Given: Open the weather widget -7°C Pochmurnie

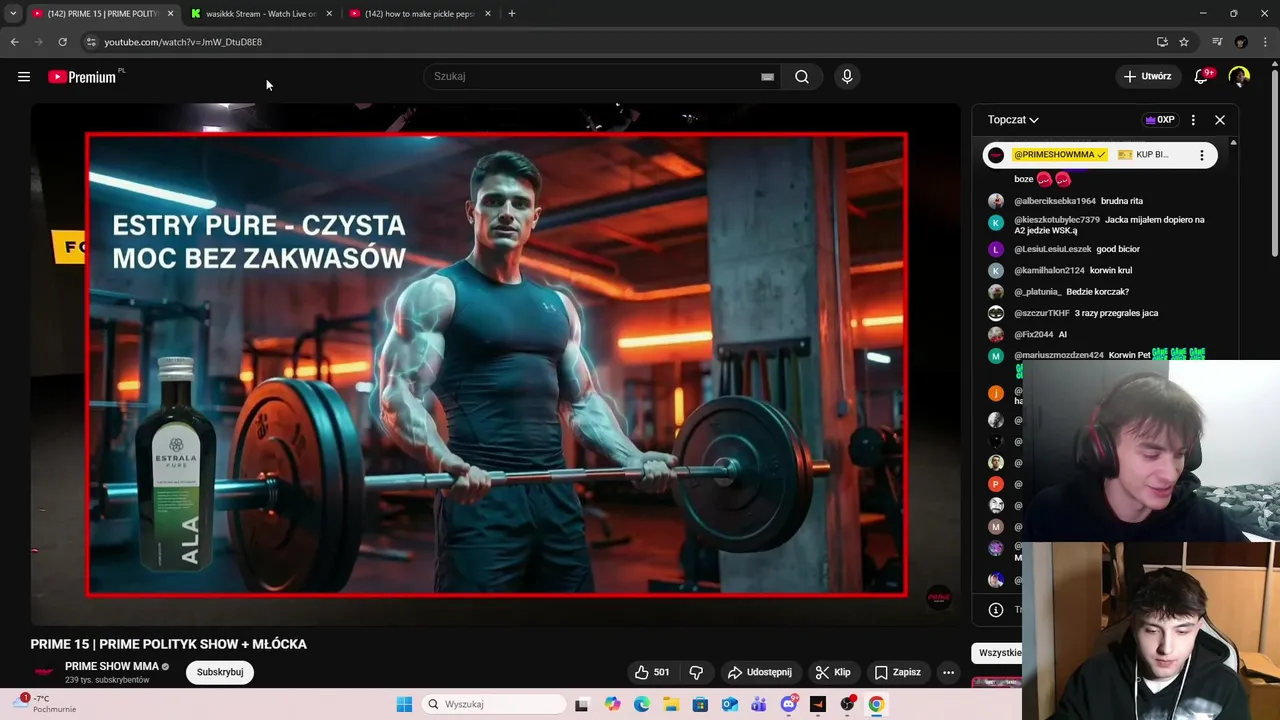Looking at the screenshot, I should [45, 704].
